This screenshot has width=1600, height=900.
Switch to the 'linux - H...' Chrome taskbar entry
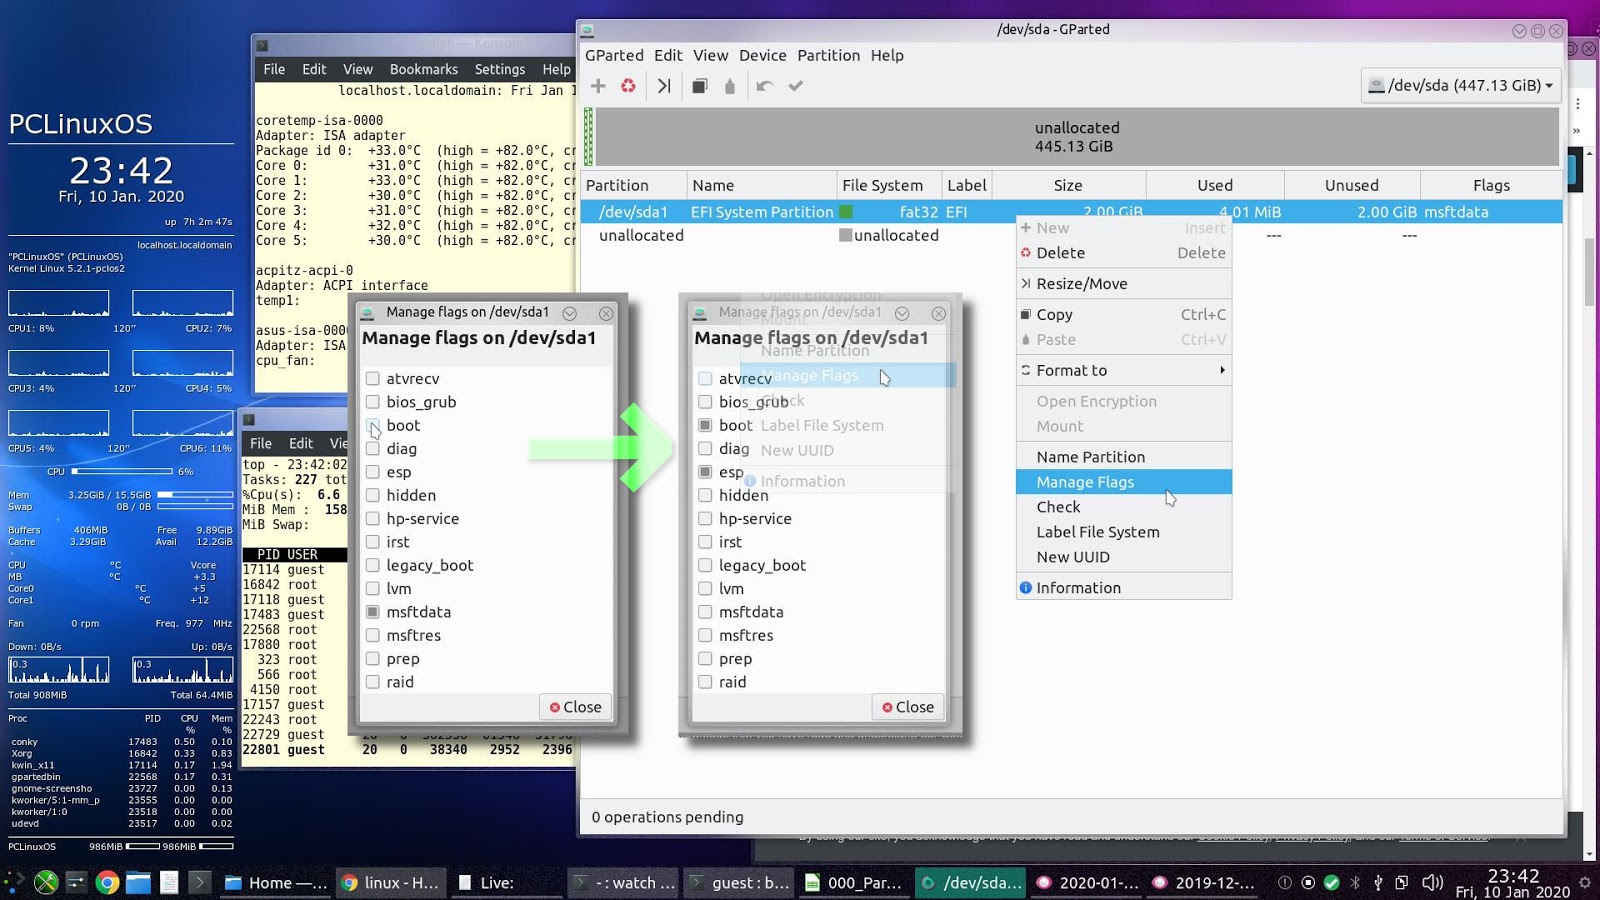[390, 882]
